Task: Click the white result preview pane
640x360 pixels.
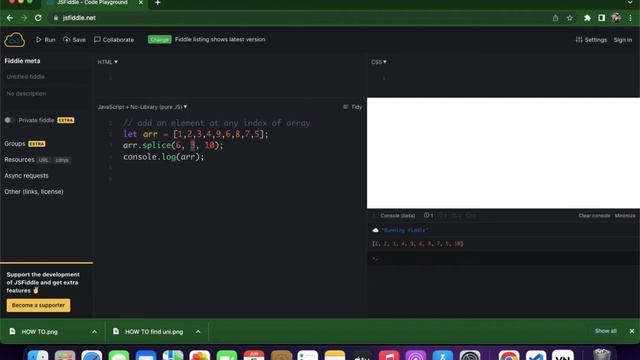Action: click(503, 153)
